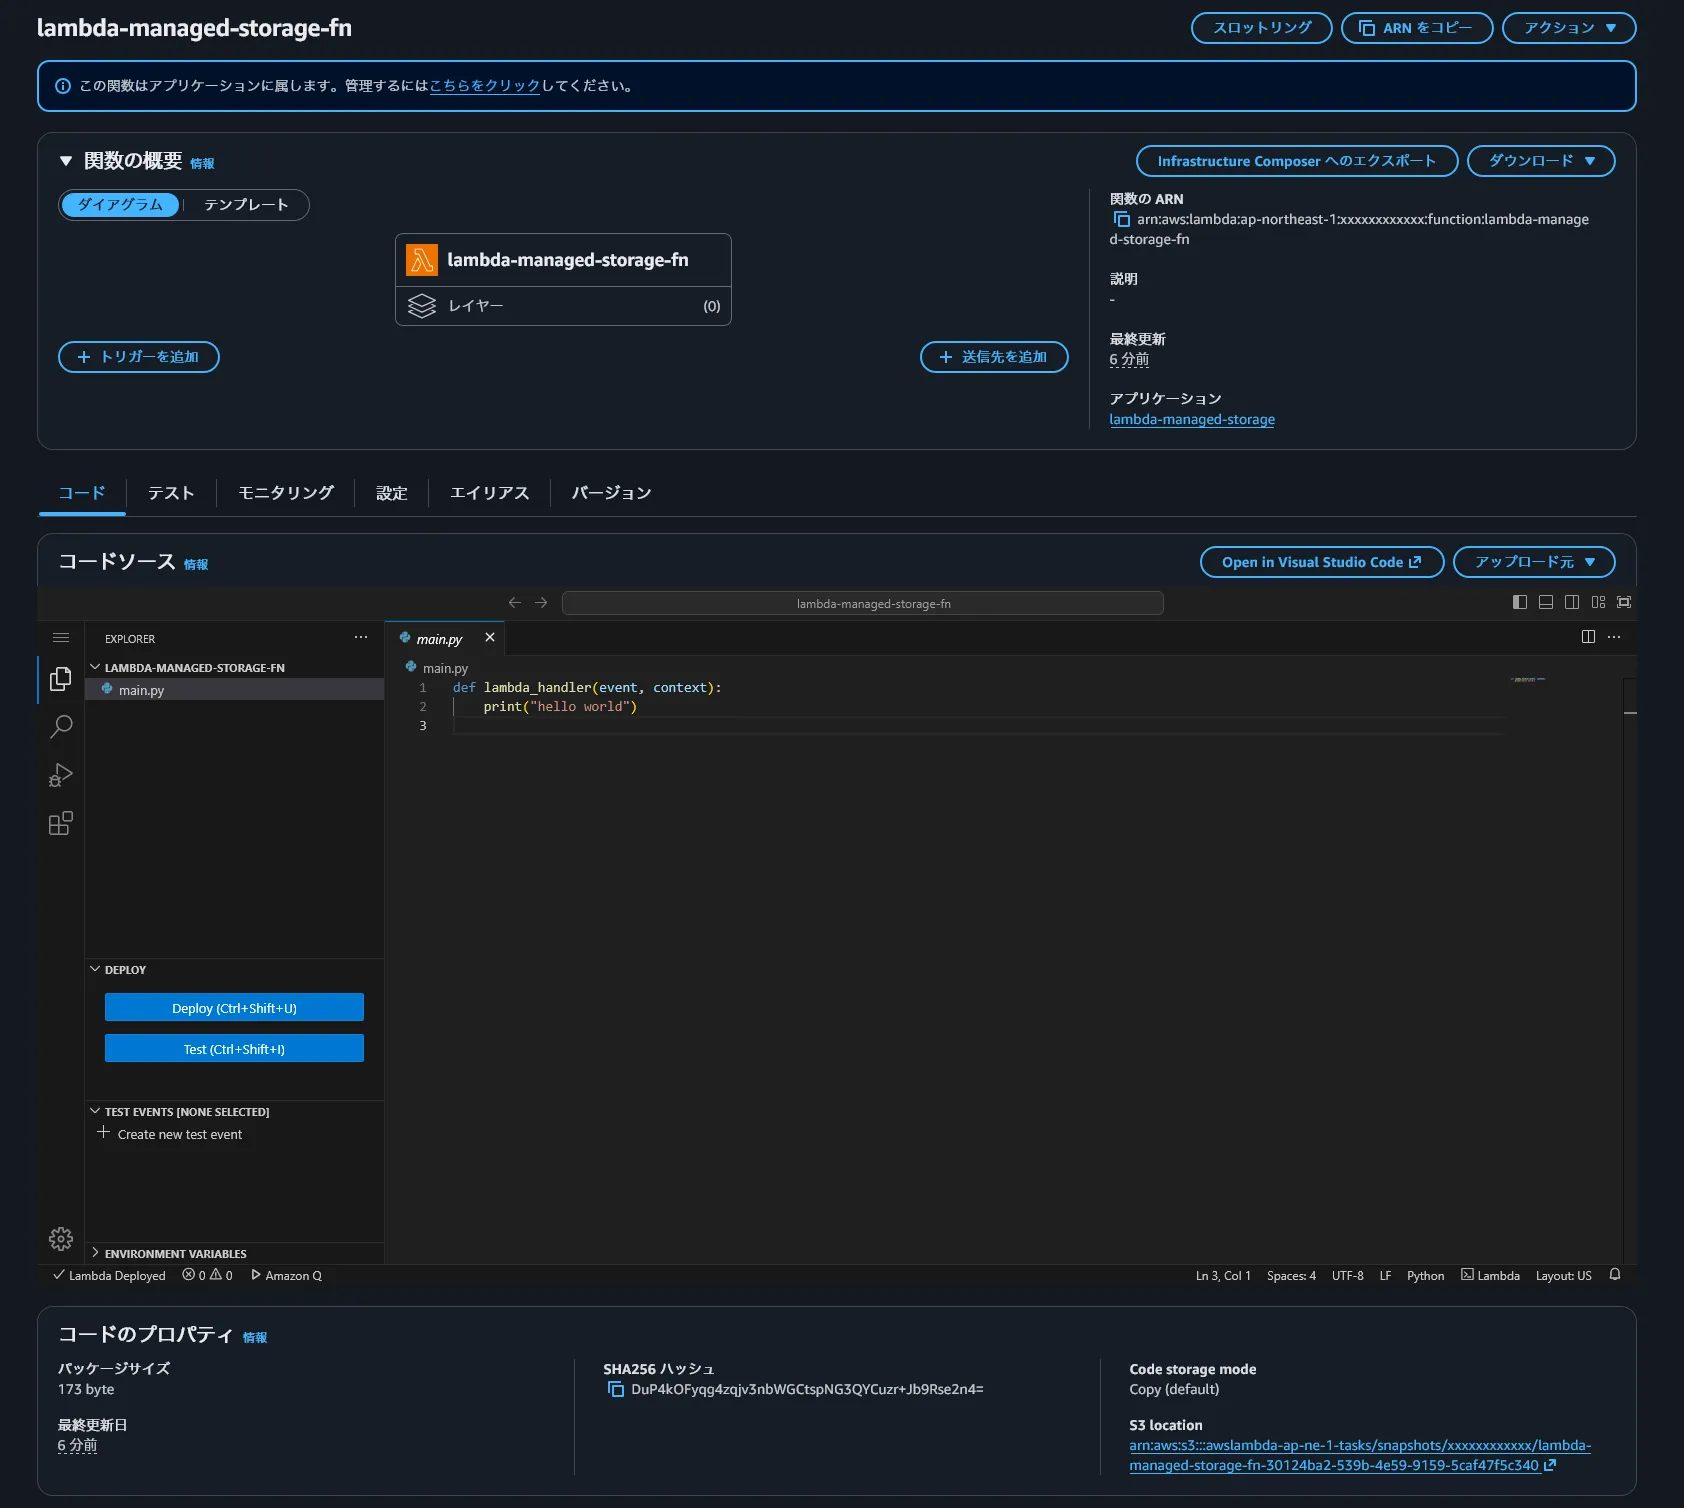Click errors and warnings count in status bar
The height and width of the screenshot is (1508, 1684).
tap(207, 1275)
